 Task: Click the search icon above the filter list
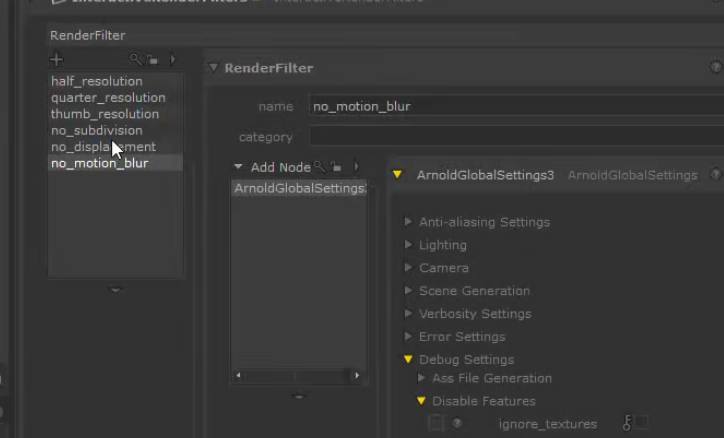coord(135,60)
